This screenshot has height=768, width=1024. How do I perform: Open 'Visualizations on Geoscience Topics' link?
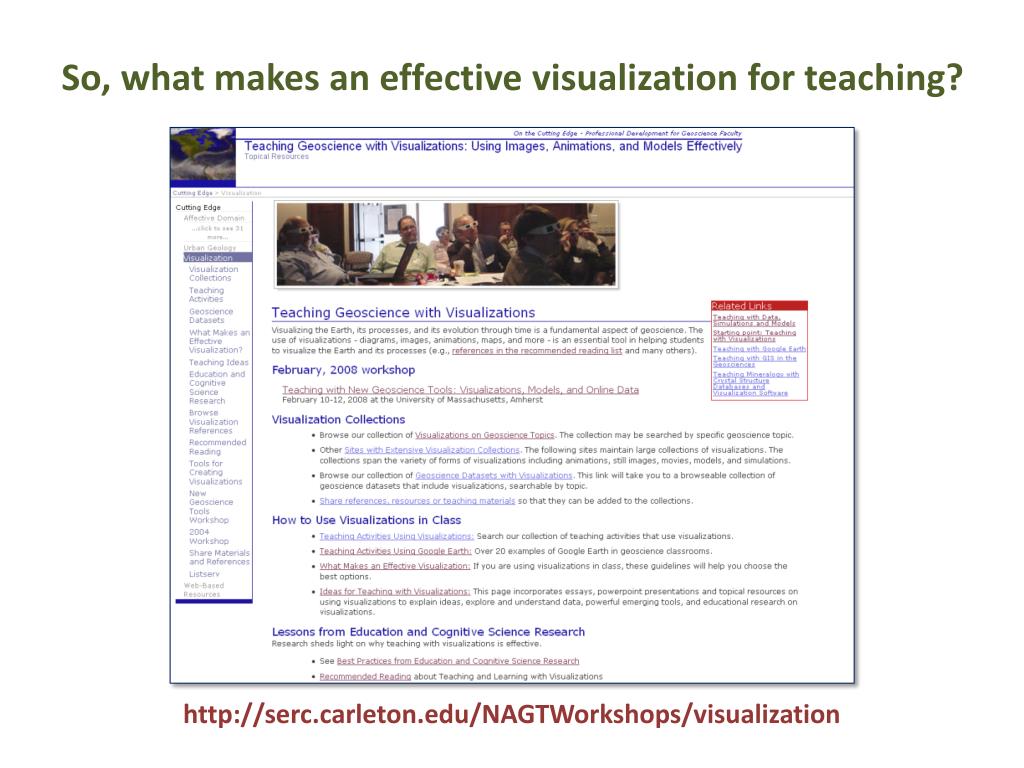pyautogui.click(x=485, y=435)
